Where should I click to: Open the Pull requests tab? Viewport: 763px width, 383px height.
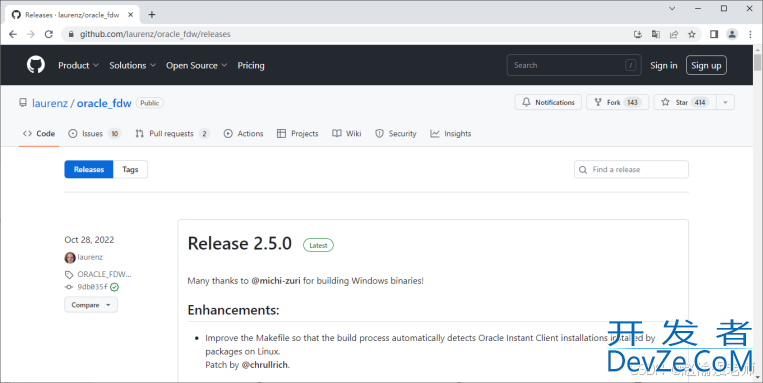tap(173, 133)
